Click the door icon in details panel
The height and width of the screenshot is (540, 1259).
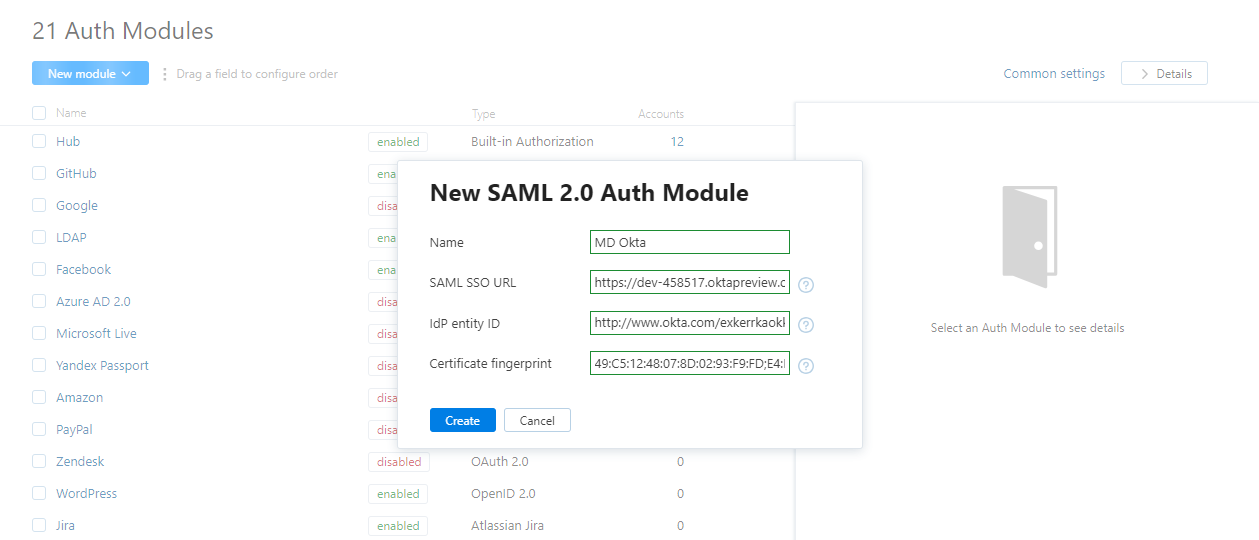(x=1026, y=236)
